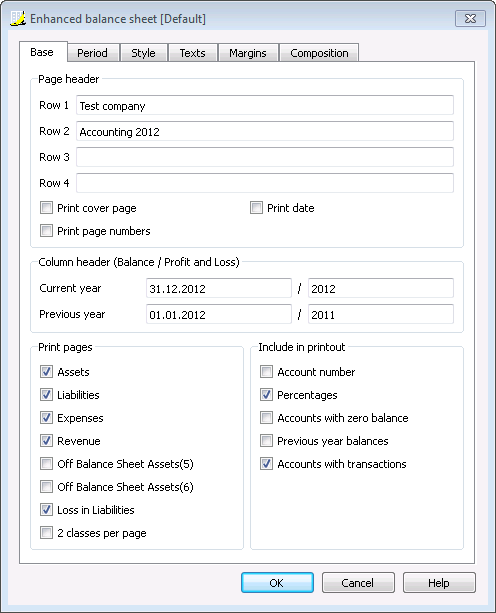Uncheck the Revenue checkbox
496x613 pixels.
pos(46,441)
